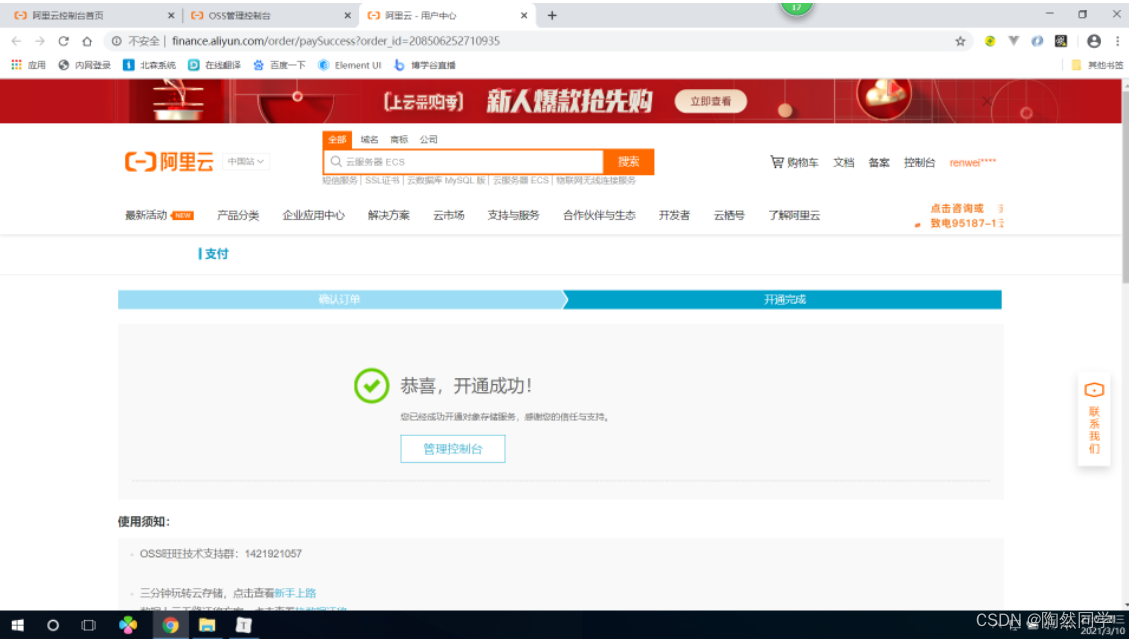This screenshot has width=1129, height=639.
Task: Select the 商标 search category tab
Action: coord(399,139)
